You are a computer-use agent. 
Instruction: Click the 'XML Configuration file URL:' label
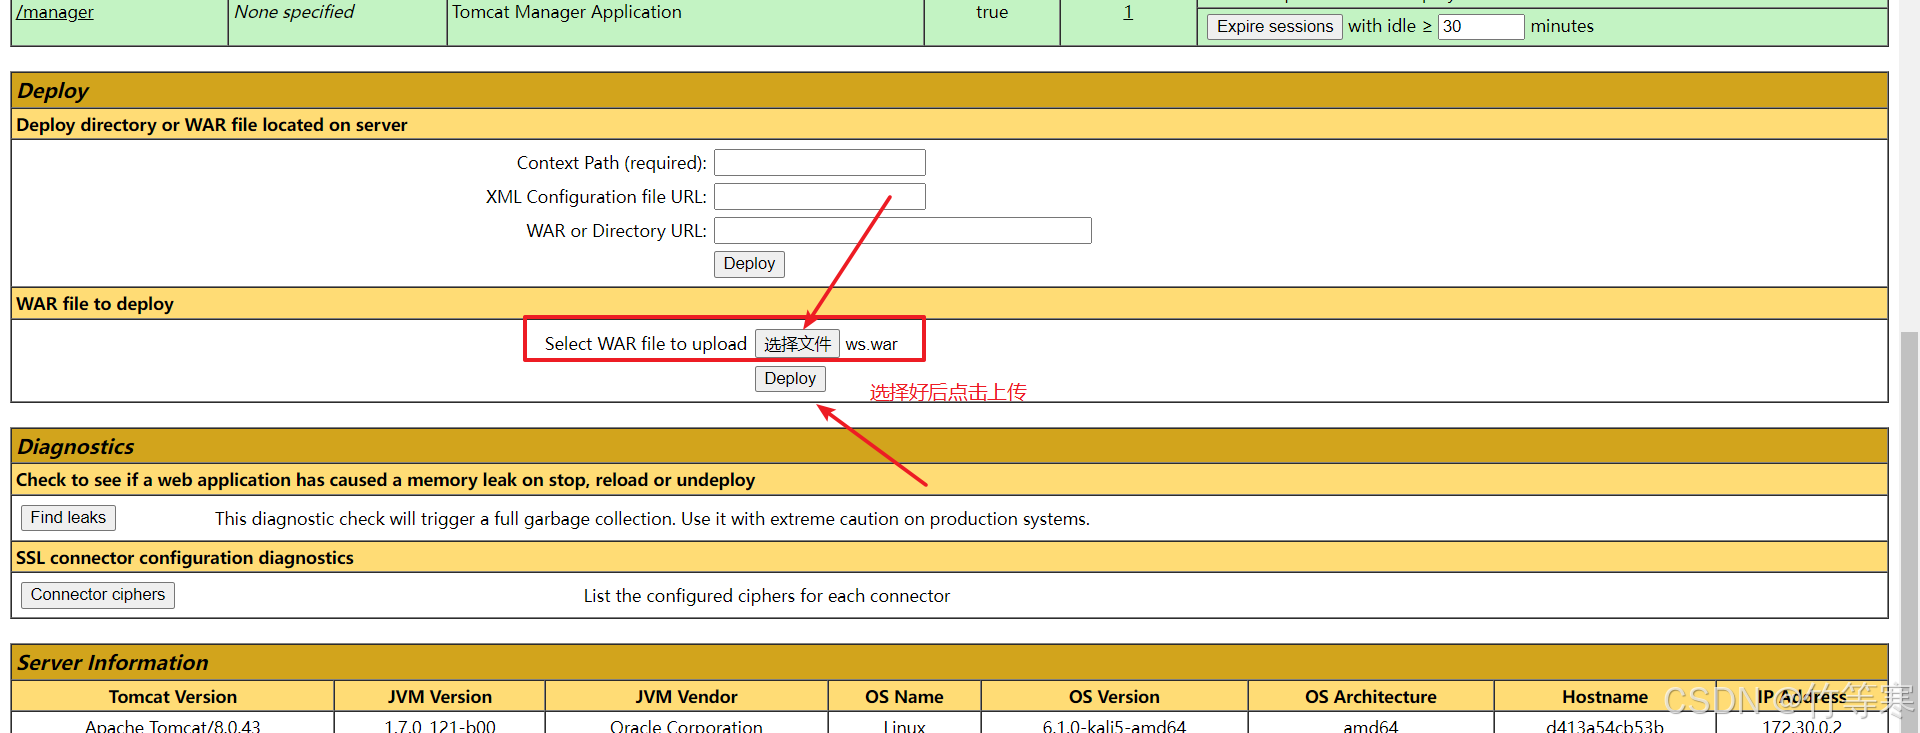[597, 197]
